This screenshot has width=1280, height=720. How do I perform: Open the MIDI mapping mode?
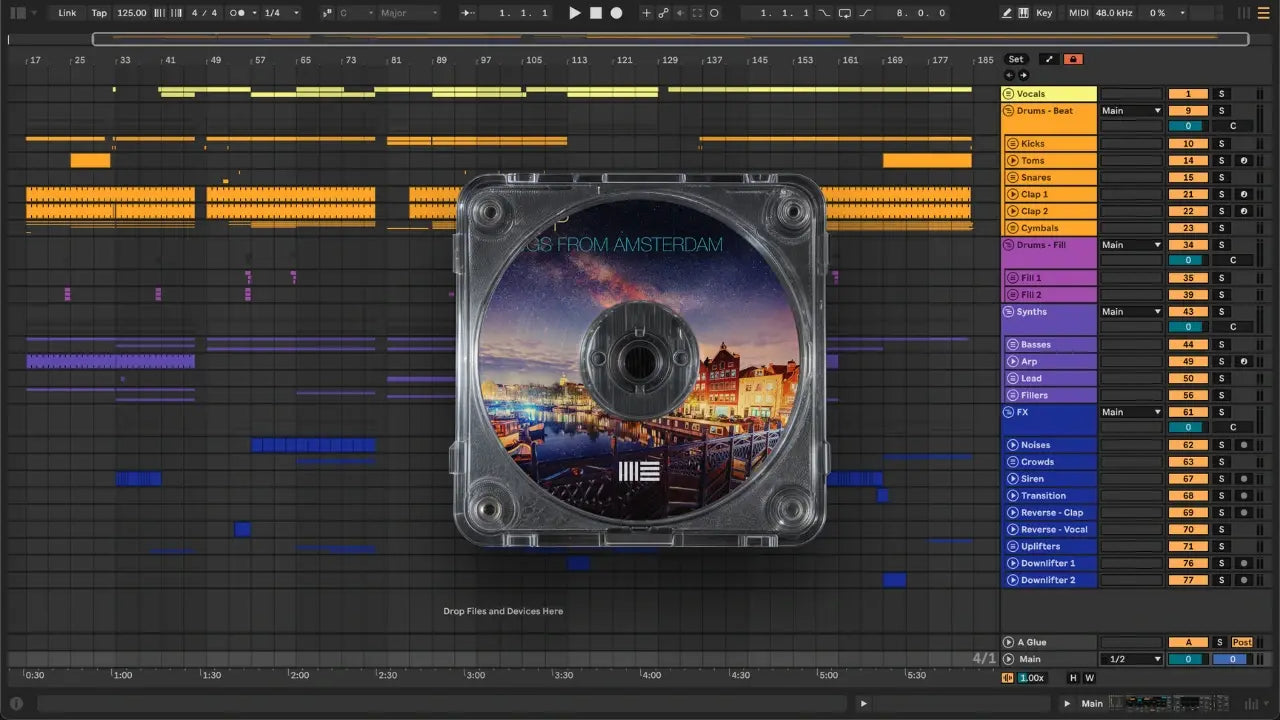pyautogui.click(x=1078, y=13)
